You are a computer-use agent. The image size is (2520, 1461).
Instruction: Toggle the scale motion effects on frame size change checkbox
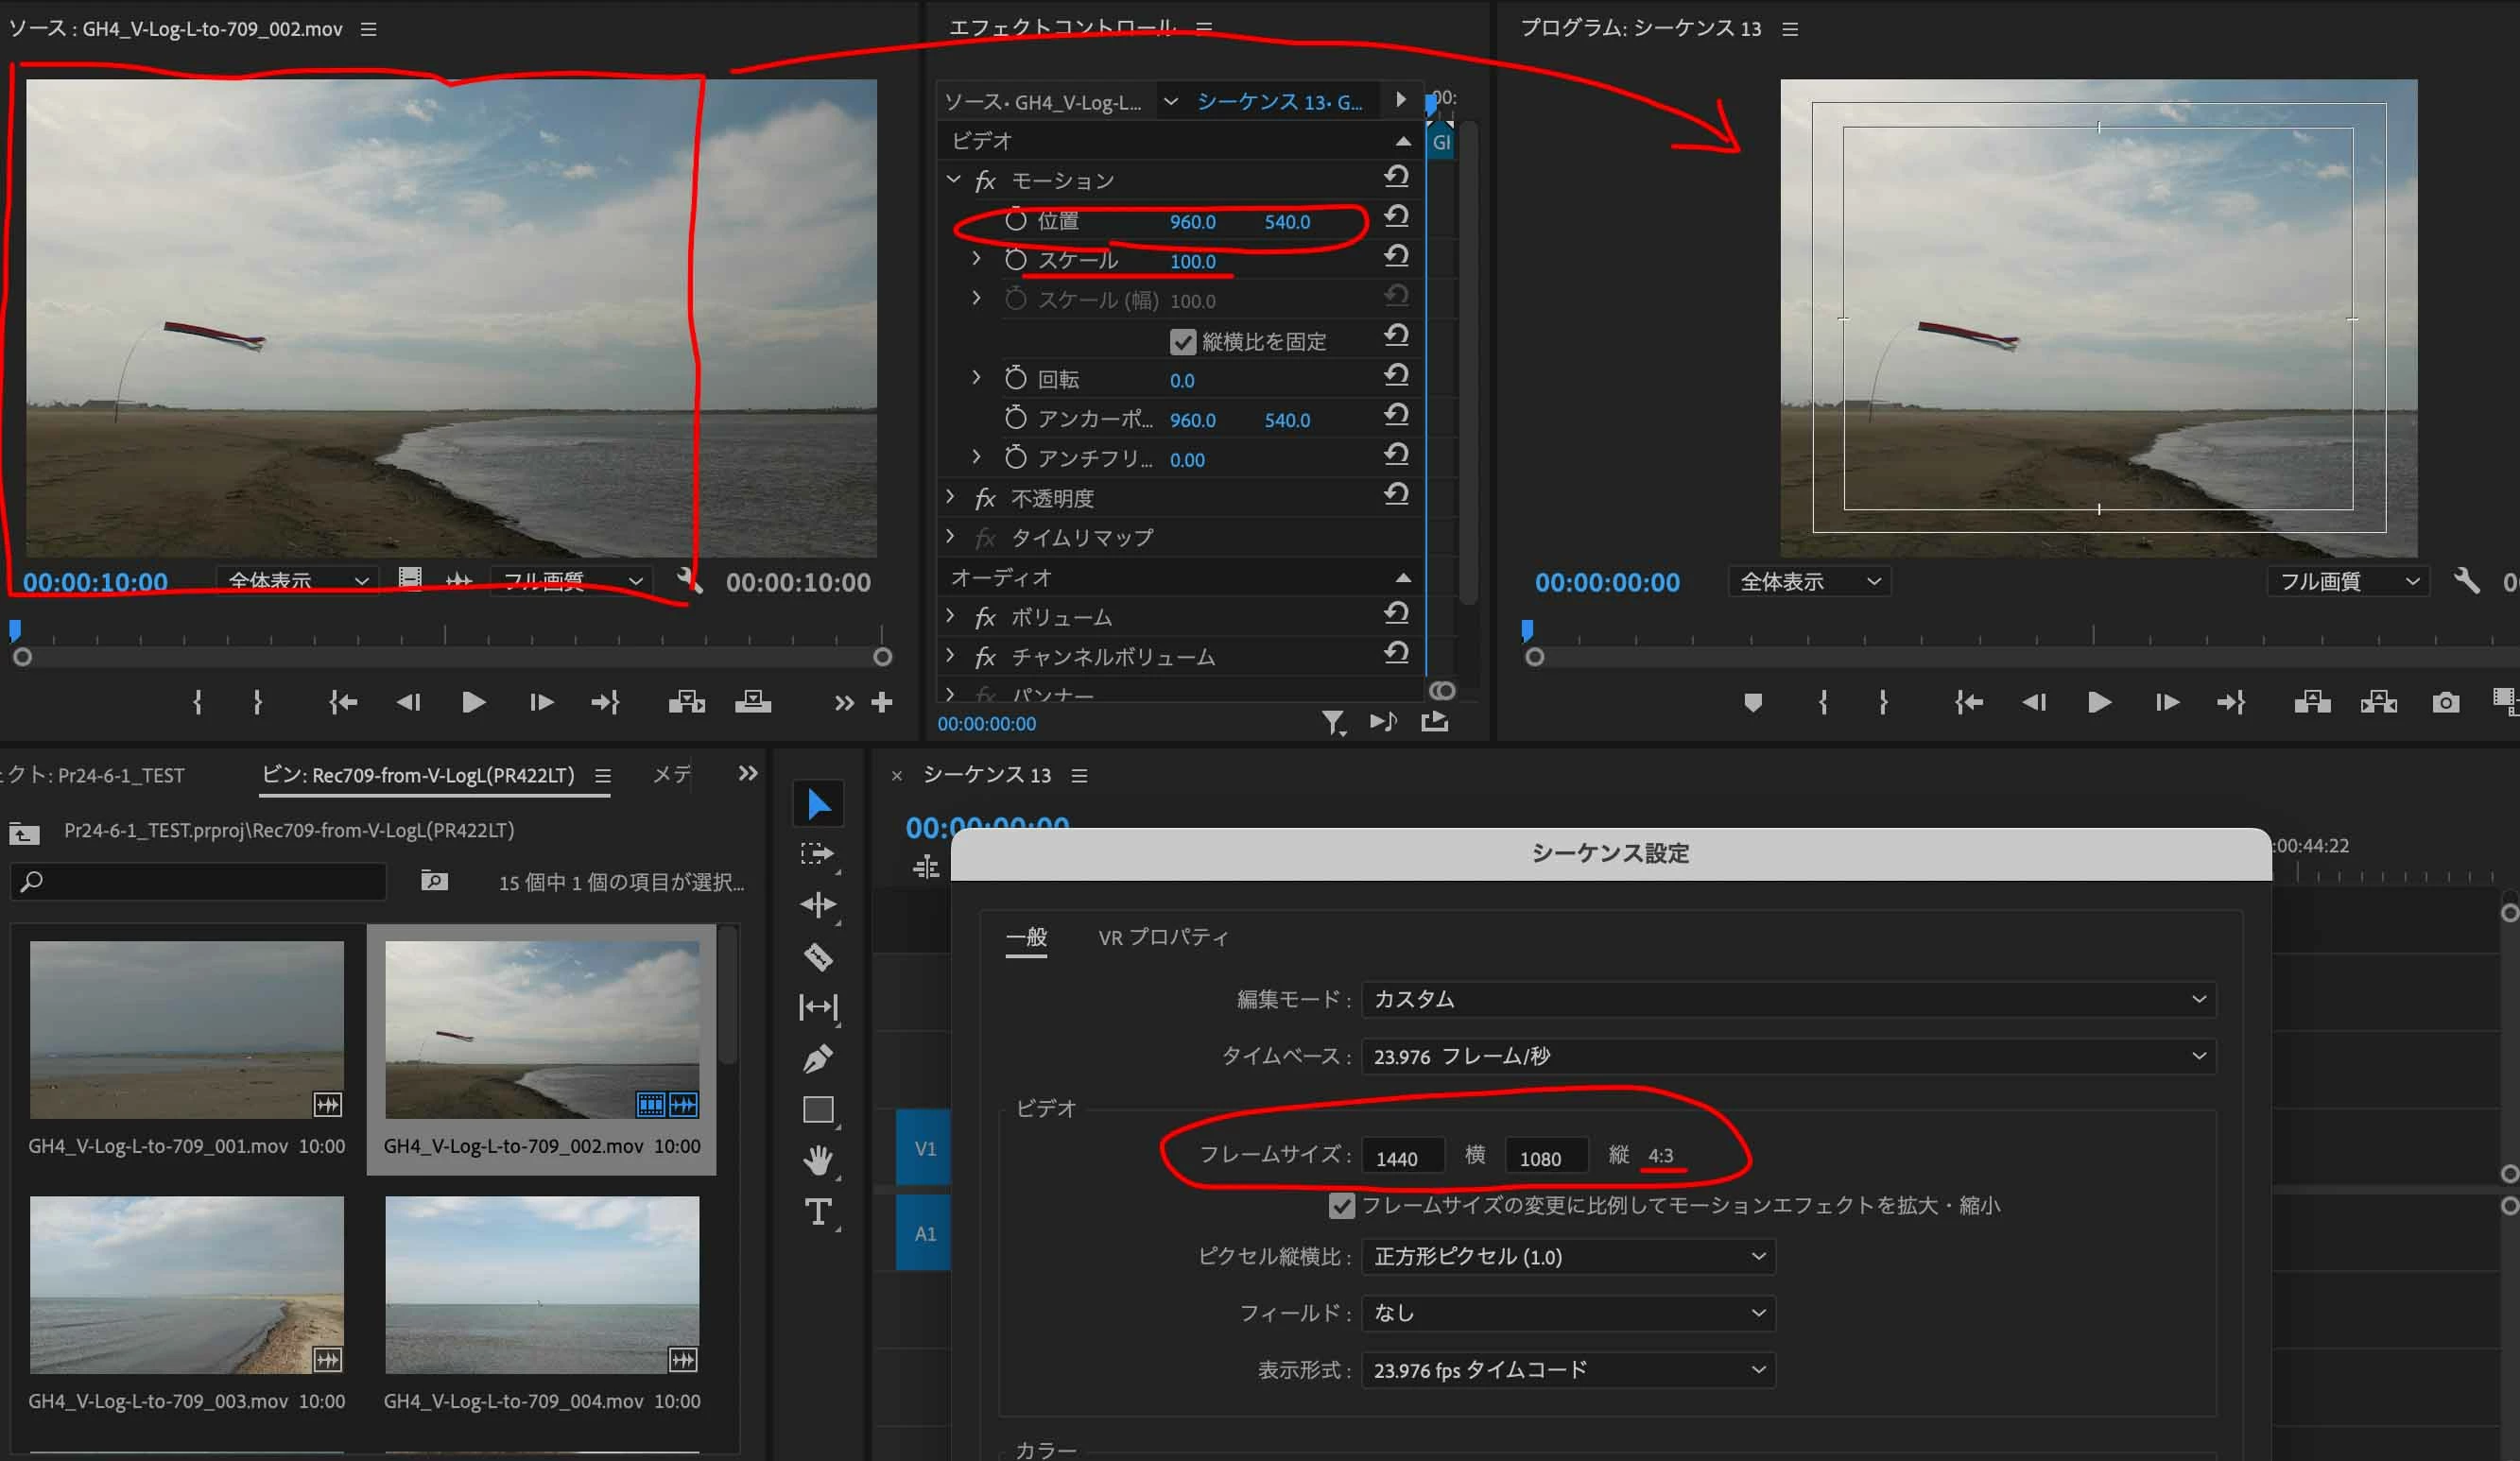(1341, 1206)
